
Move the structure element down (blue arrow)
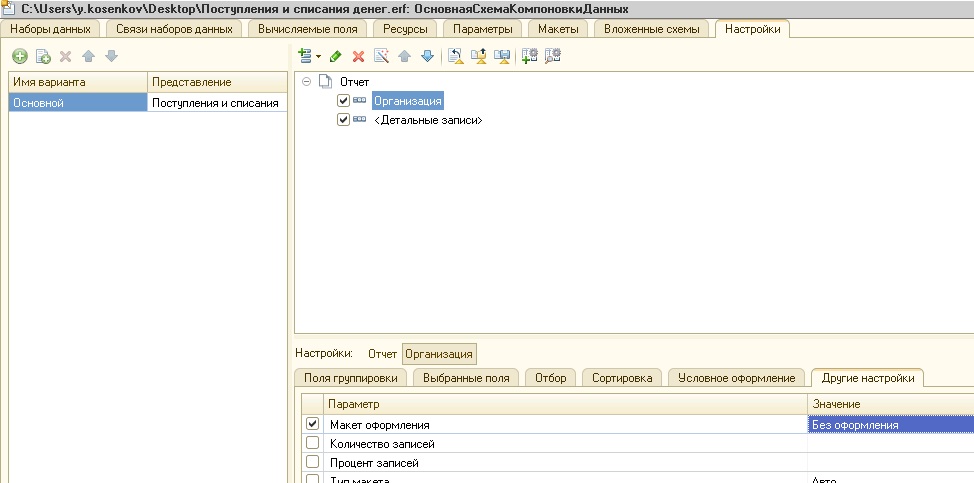click(x=427, y=56)
